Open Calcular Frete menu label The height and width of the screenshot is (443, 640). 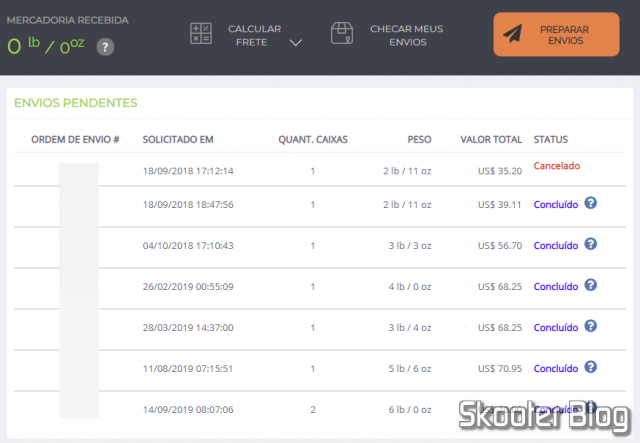[x=254, y=36]
